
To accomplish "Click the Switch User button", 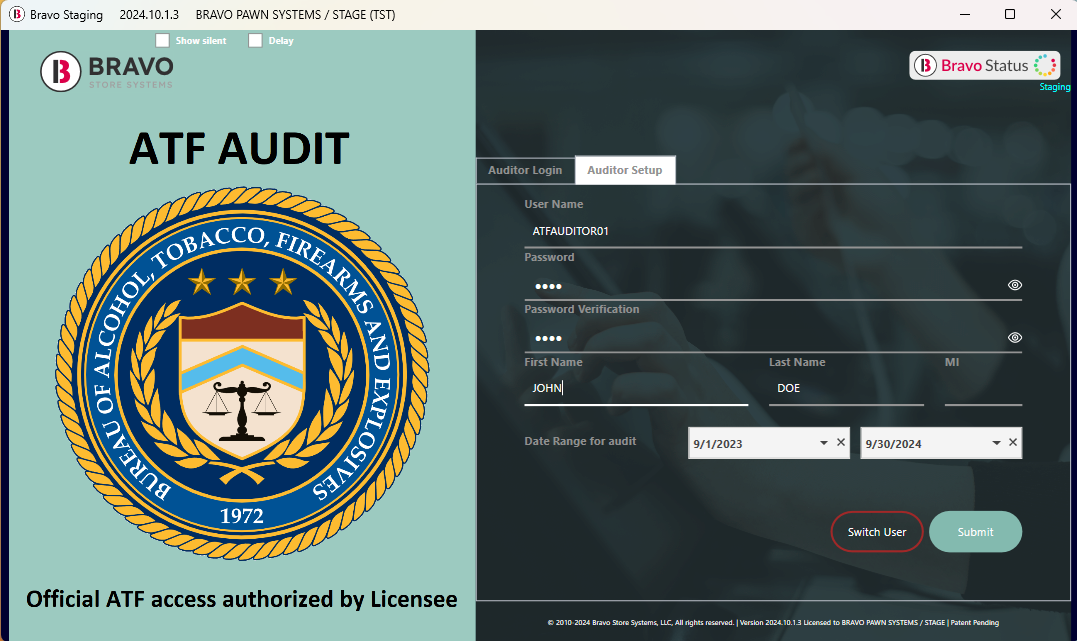I will [876, 532].
